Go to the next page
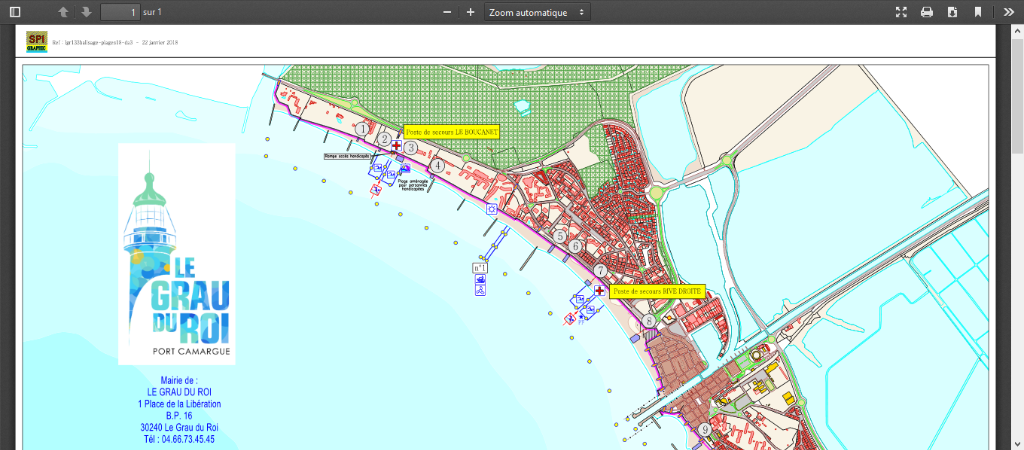Screen dimensions: 1024x450 (86, 12)
